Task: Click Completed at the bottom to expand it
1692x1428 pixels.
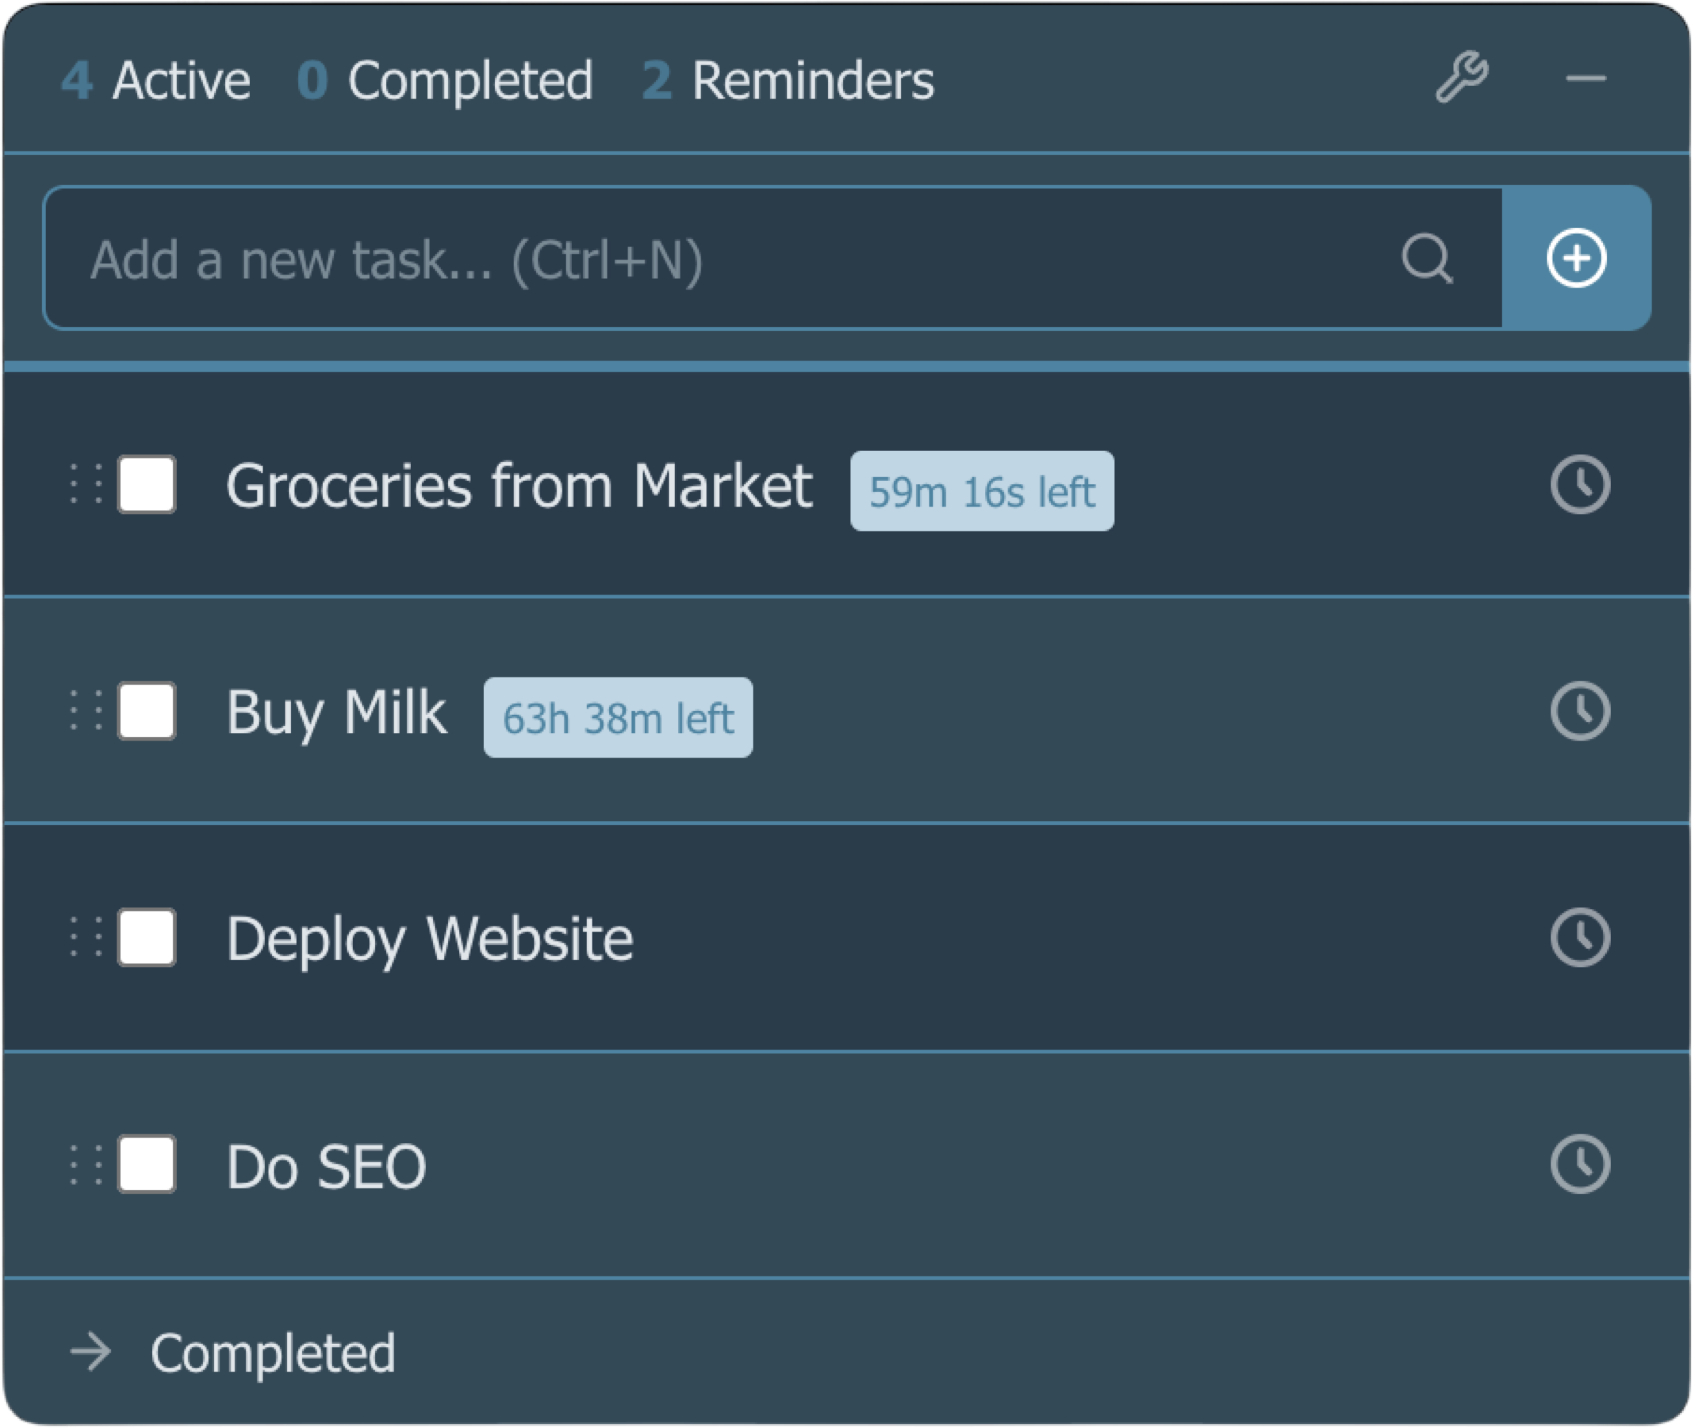Action: pyautogui.click(x=272, y=1352)
